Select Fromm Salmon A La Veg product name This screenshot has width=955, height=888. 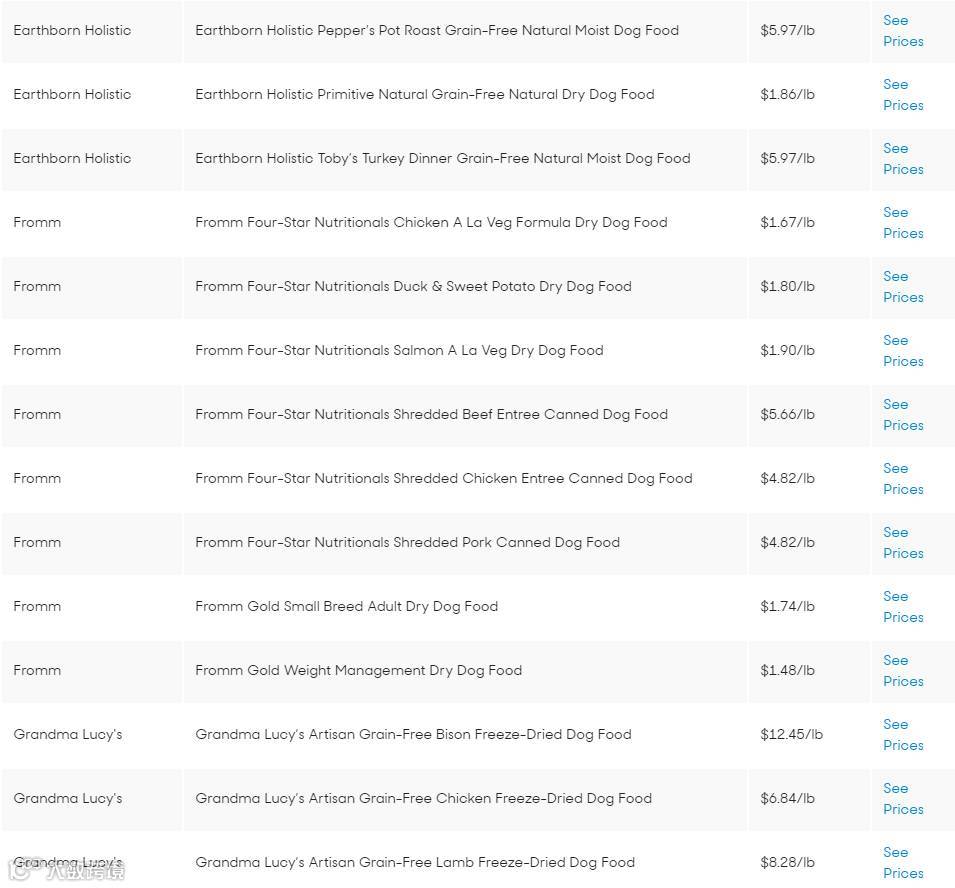click(x=399, y=350)
